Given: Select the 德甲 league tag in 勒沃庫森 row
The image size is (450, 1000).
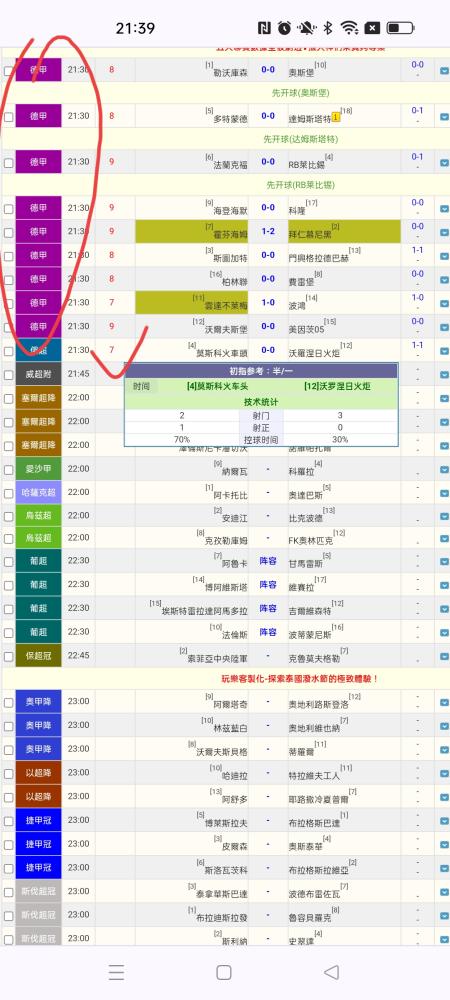Looking at the screenshot, I should pos(38,70).
